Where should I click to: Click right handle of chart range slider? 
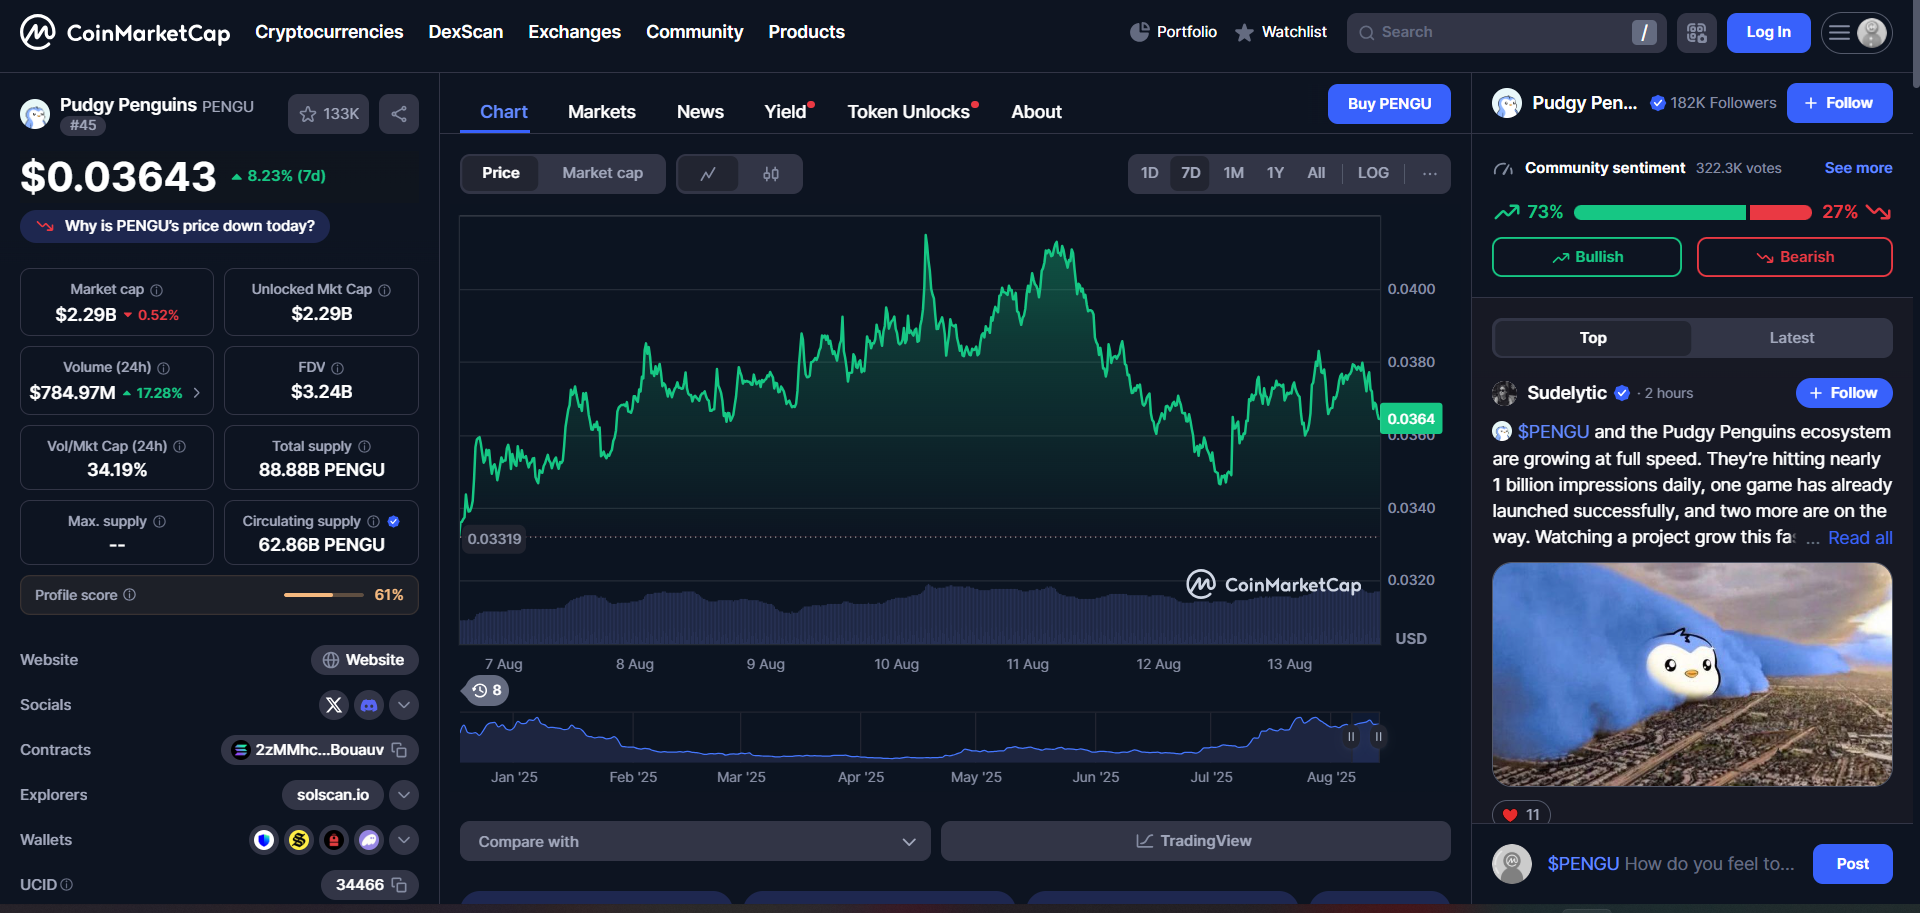1378,737
